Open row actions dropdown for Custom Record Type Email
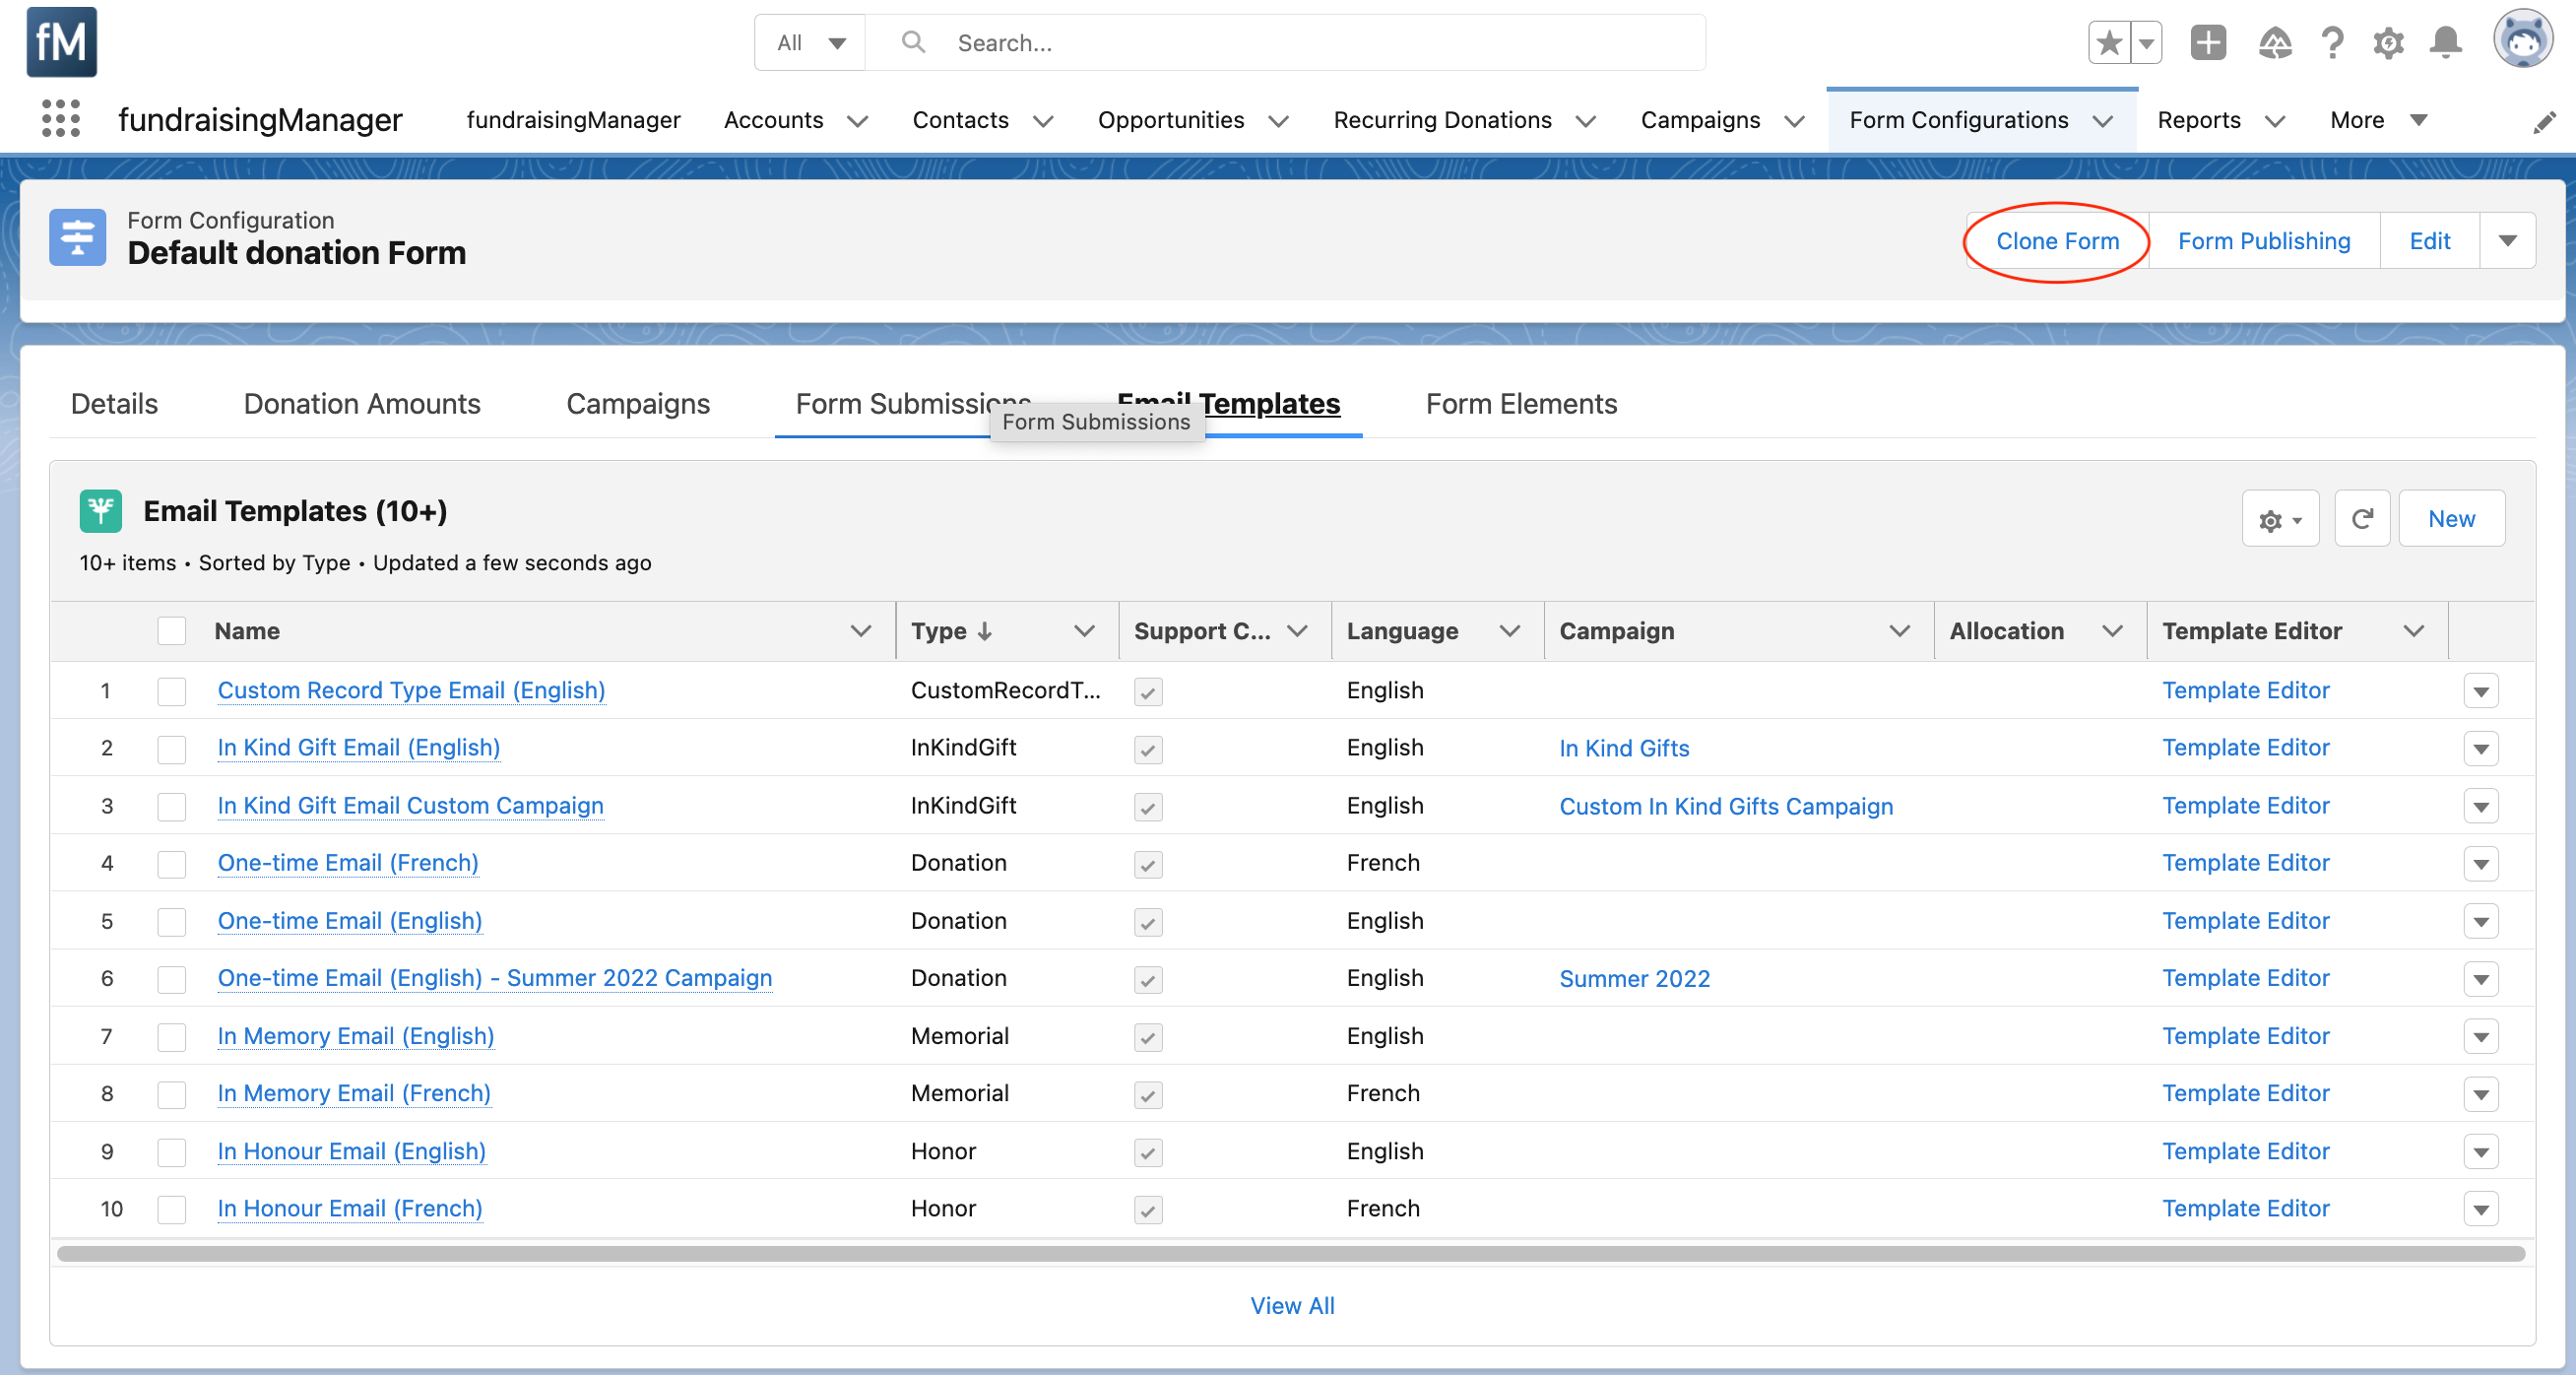 coord(2481,691)
